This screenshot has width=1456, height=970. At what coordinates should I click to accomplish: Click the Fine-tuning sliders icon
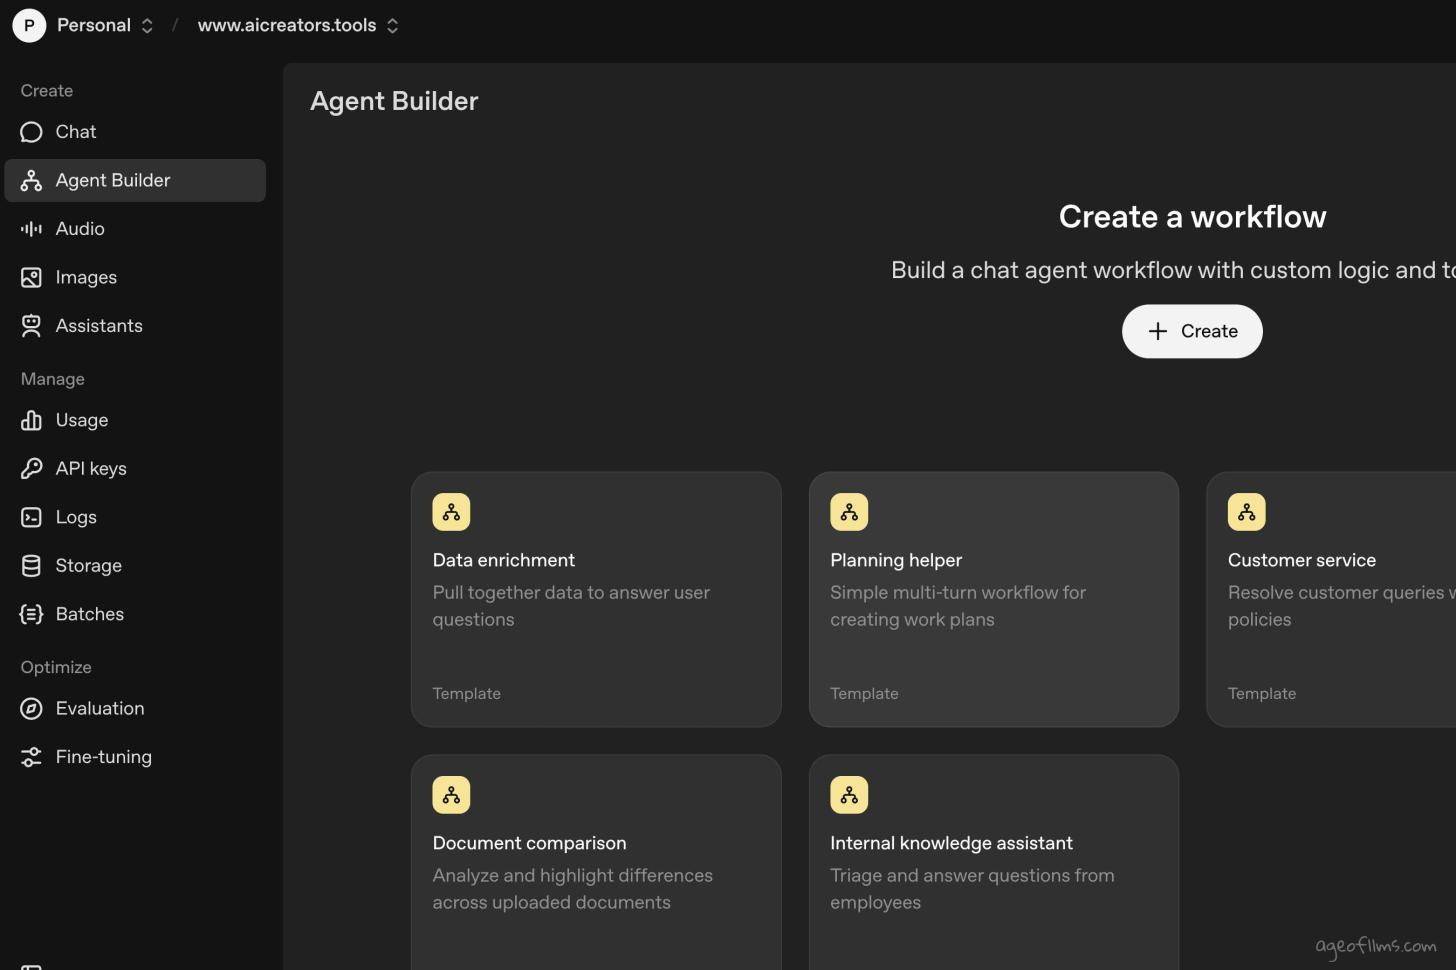pyautogui.click(x=31, y=757)
